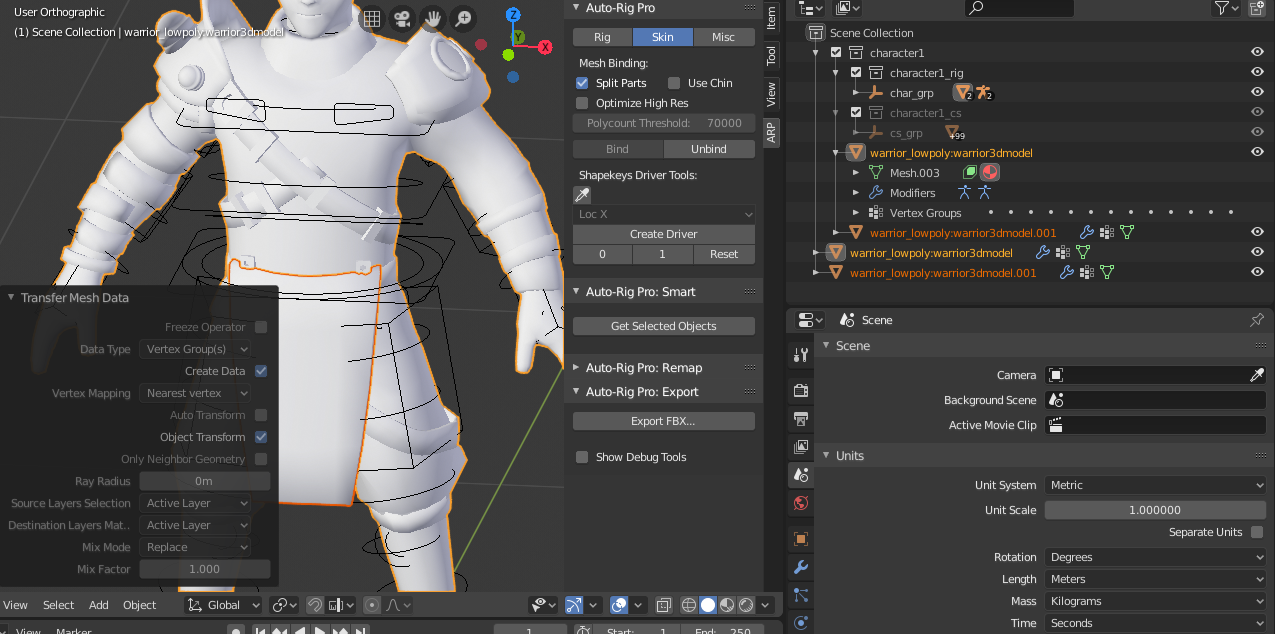Toggle X-ray display icon

point(663,605)
